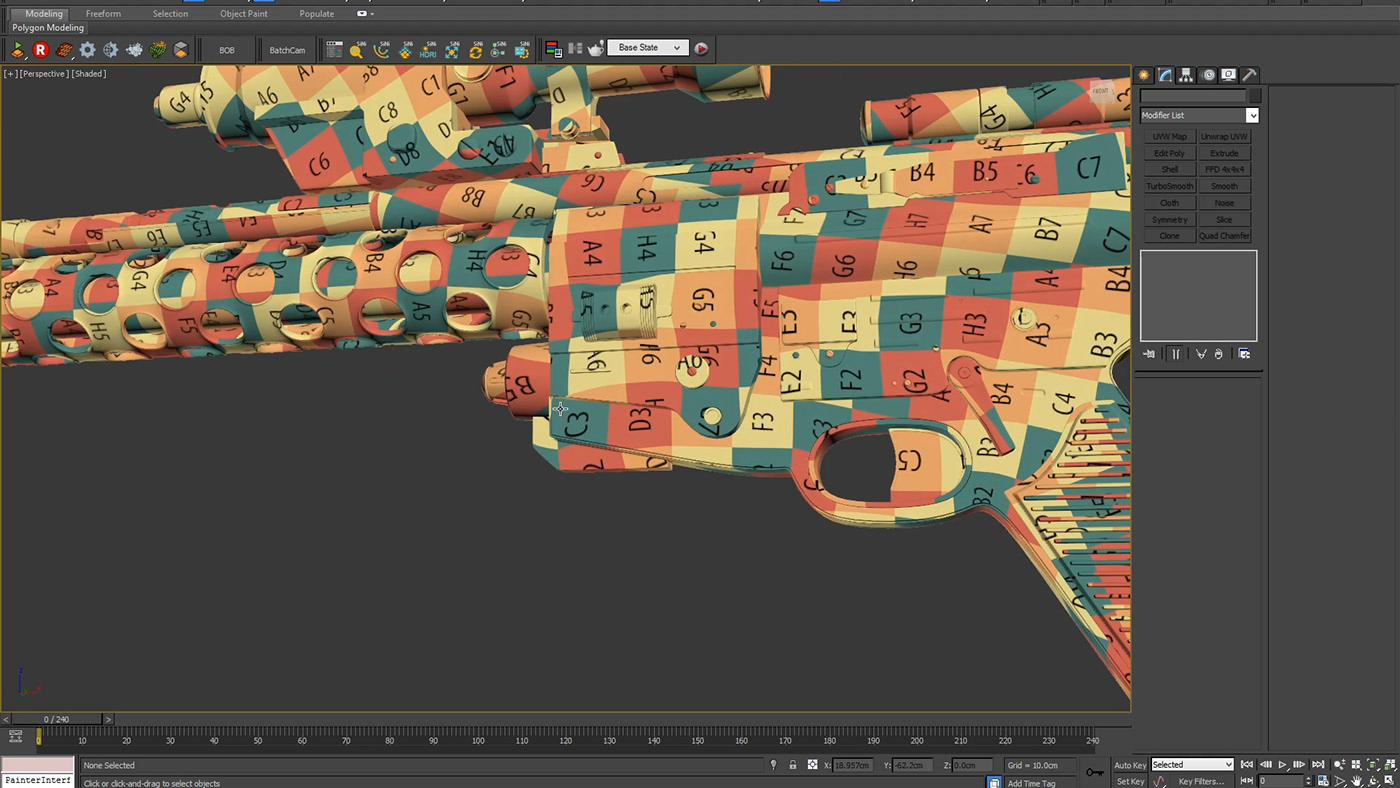This screenshot has height=788, width=1400.
Task: Open the Selected key filter dropdown
Action: (1192, 765)
